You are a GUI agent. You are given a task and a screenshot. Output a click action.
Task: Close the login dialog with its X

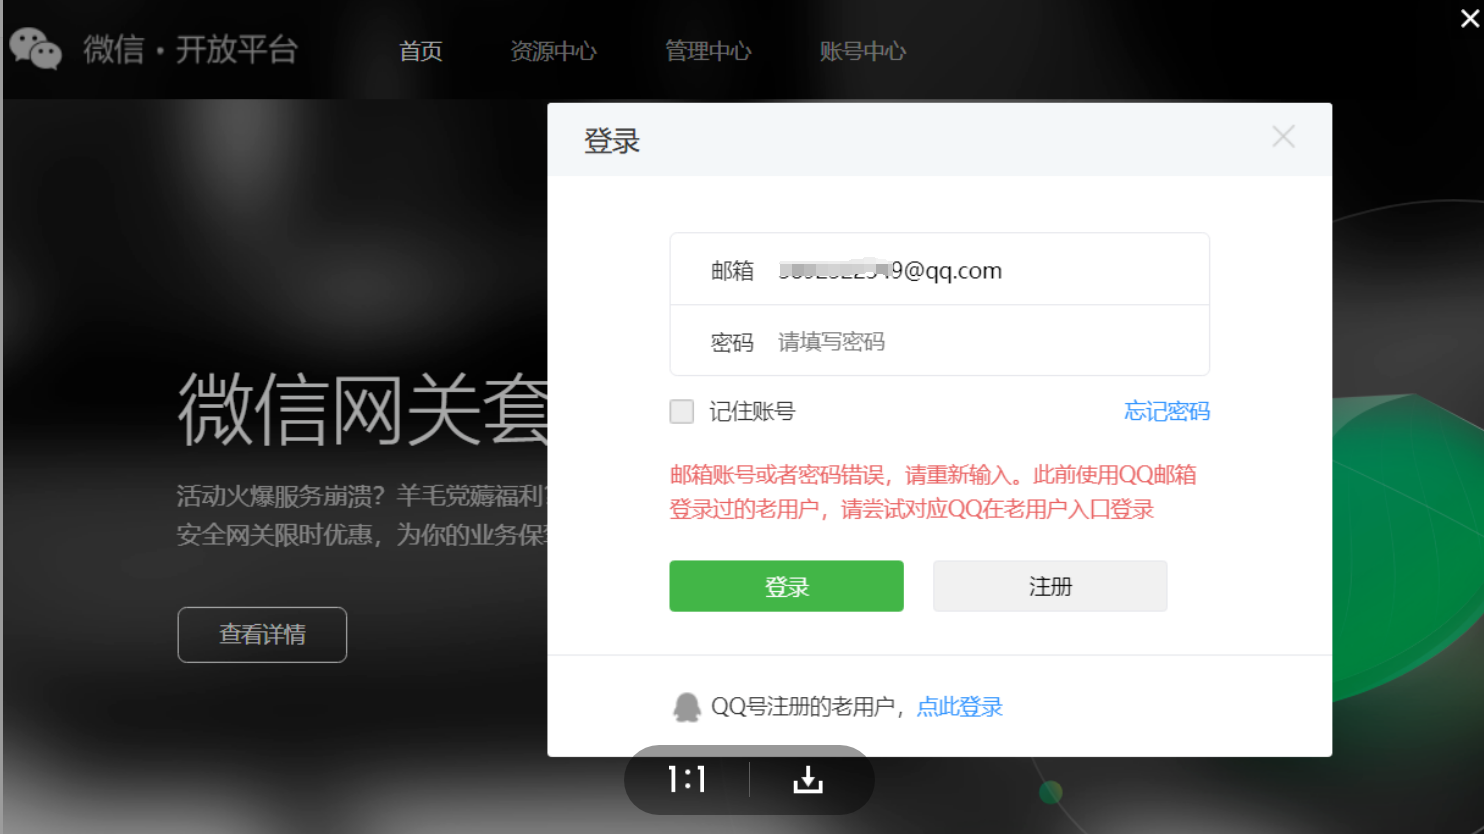coord(1284,137)
